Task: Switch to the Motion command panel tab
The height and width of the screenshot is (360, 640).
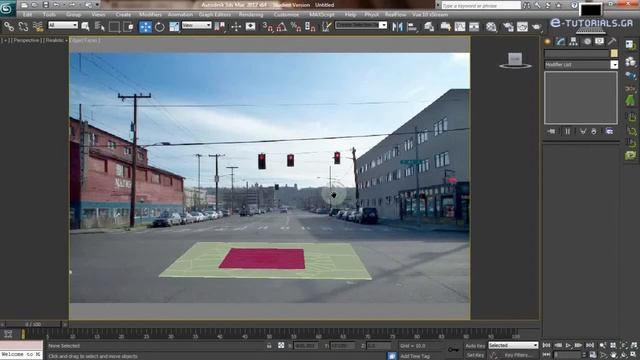Action: coord(587,41)
